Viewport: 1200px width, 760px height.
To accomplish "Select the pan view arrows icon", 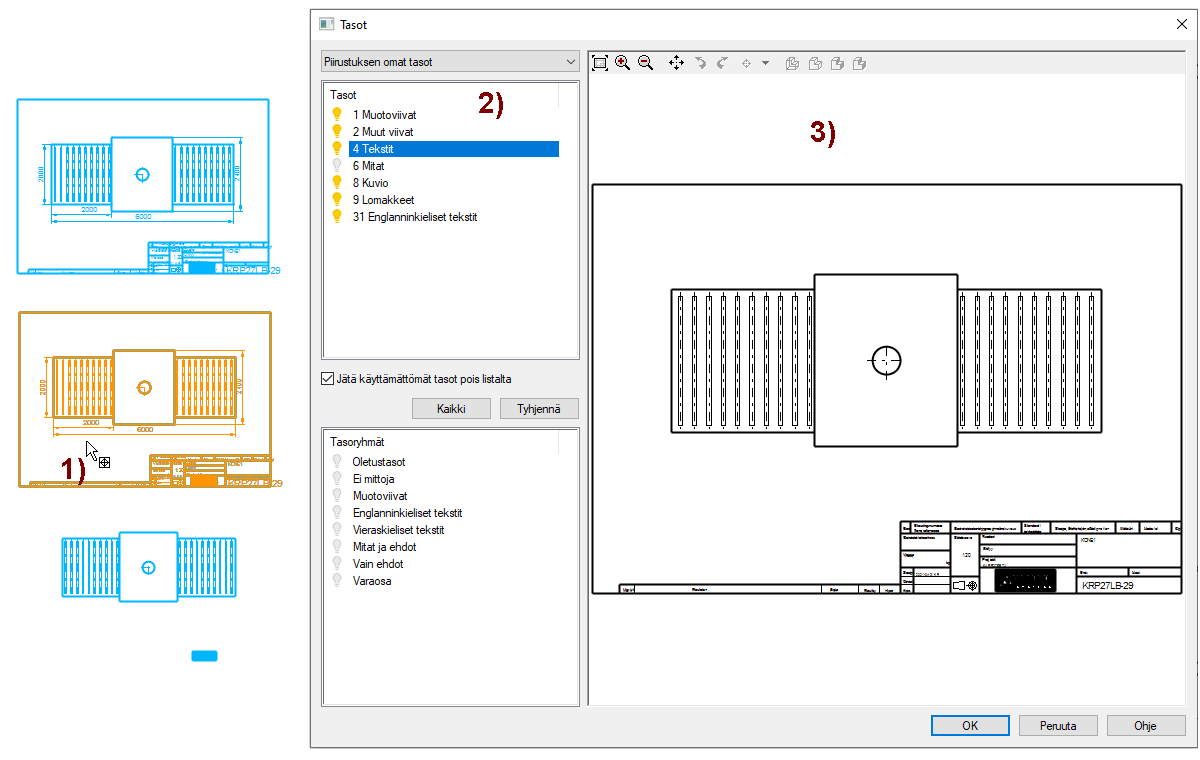I will tap(676, 63).
